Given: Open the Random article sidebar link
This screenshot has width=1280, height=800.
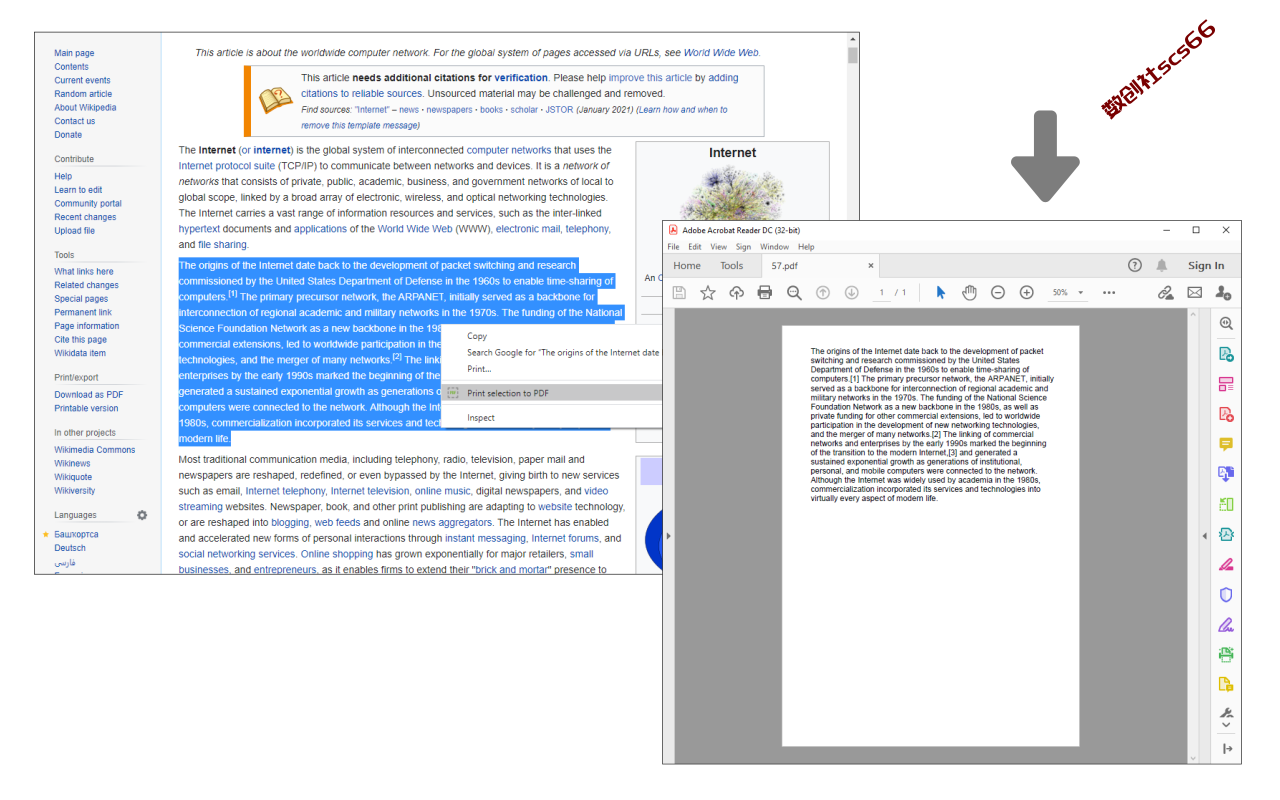Looking at the screenshot, I should pos(83,94).
